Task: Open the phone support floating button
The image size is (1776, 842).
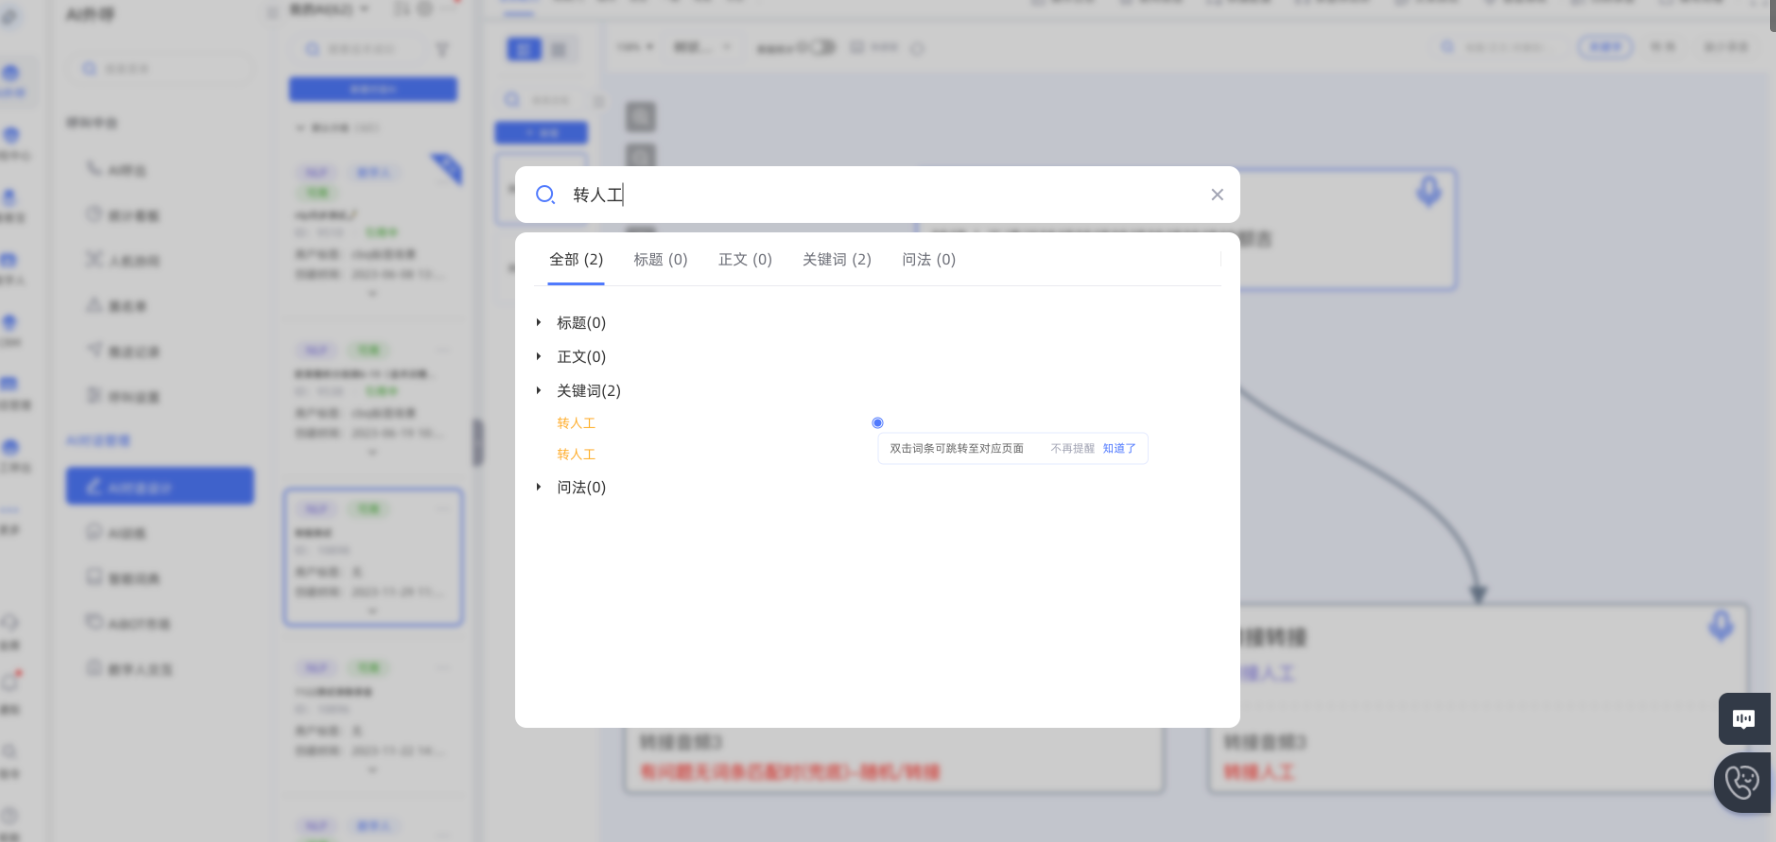Action: (x=1742, y=782)
